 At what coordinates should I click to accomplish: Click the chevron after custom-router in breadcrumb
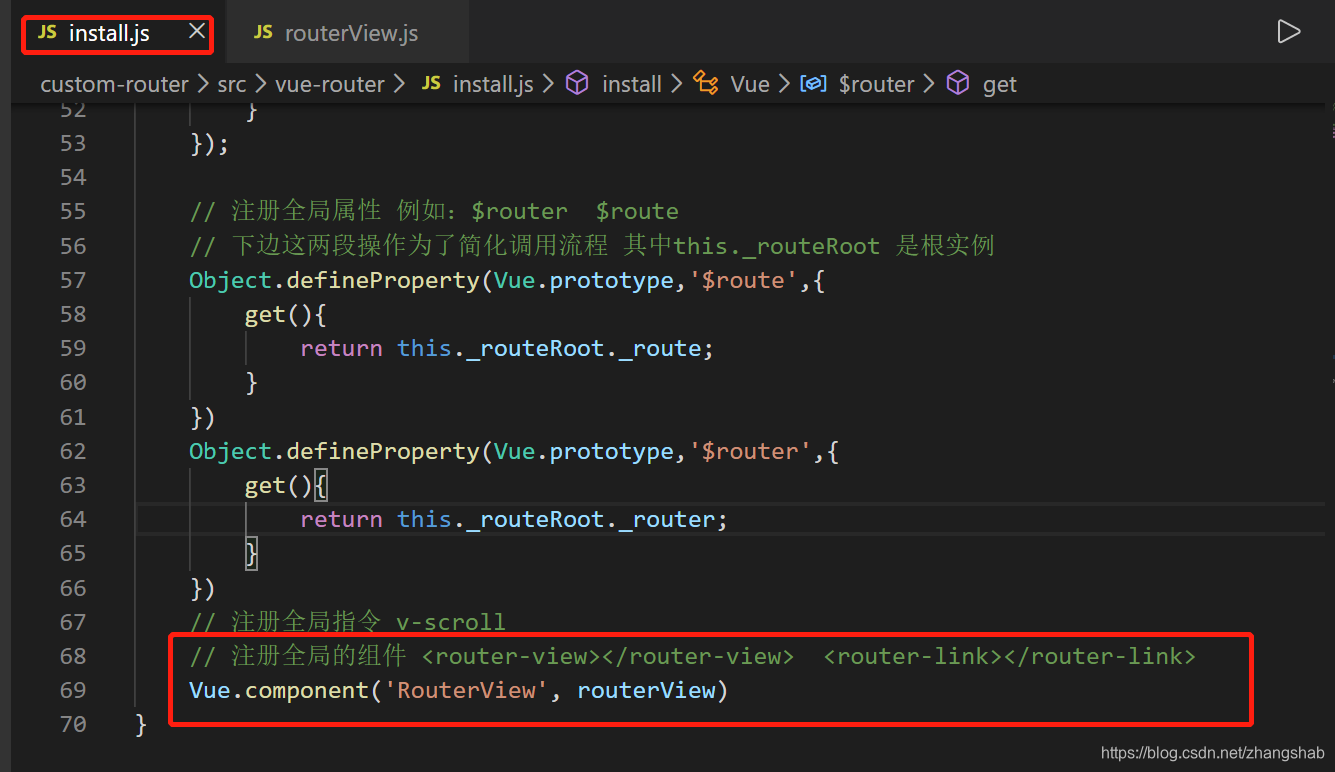point(203,85)
